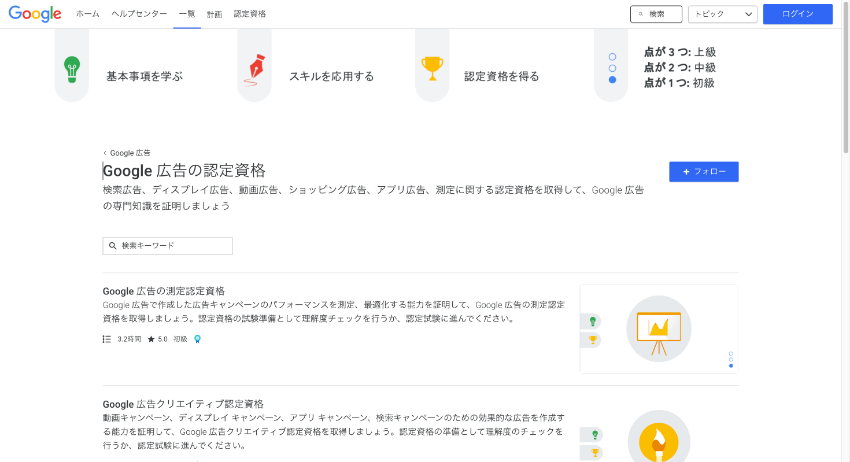This screenshot has width=850, height=462.
Task: Select the 一覧 tab
Action: tap(187, 14)
